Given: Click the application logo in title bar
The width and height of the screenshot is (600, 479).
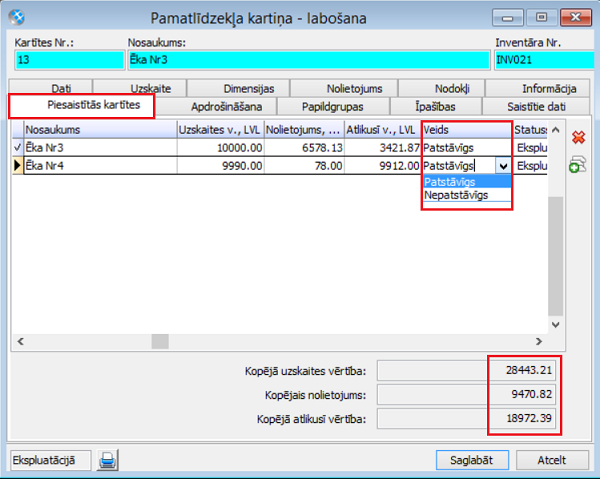Looking at the screenshot, I should click(x=17, y=17).
